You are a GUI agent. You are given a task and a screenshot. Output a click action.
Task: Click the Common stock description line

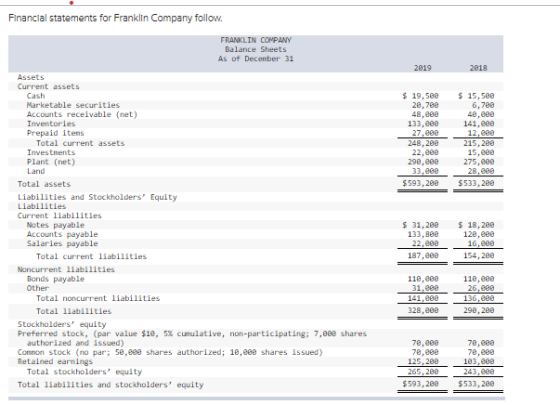point(170,352)
